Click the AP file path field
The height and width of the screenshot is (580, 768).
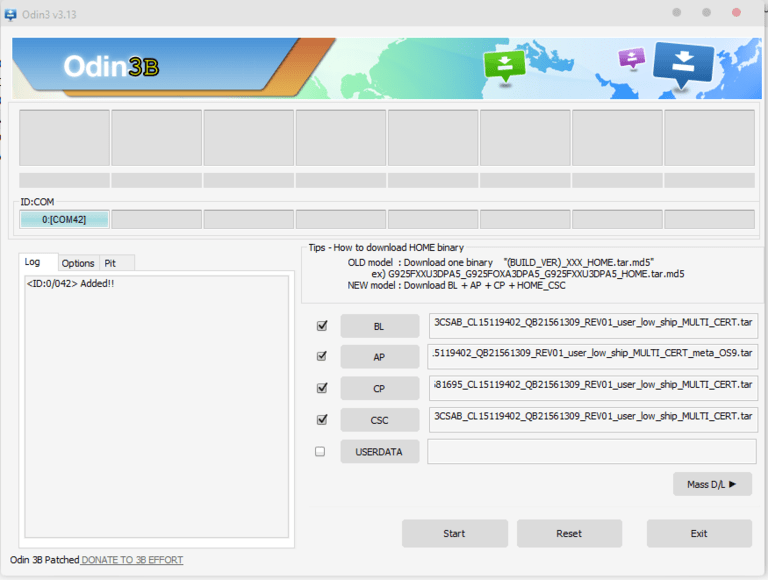click(x=592, y=357)
